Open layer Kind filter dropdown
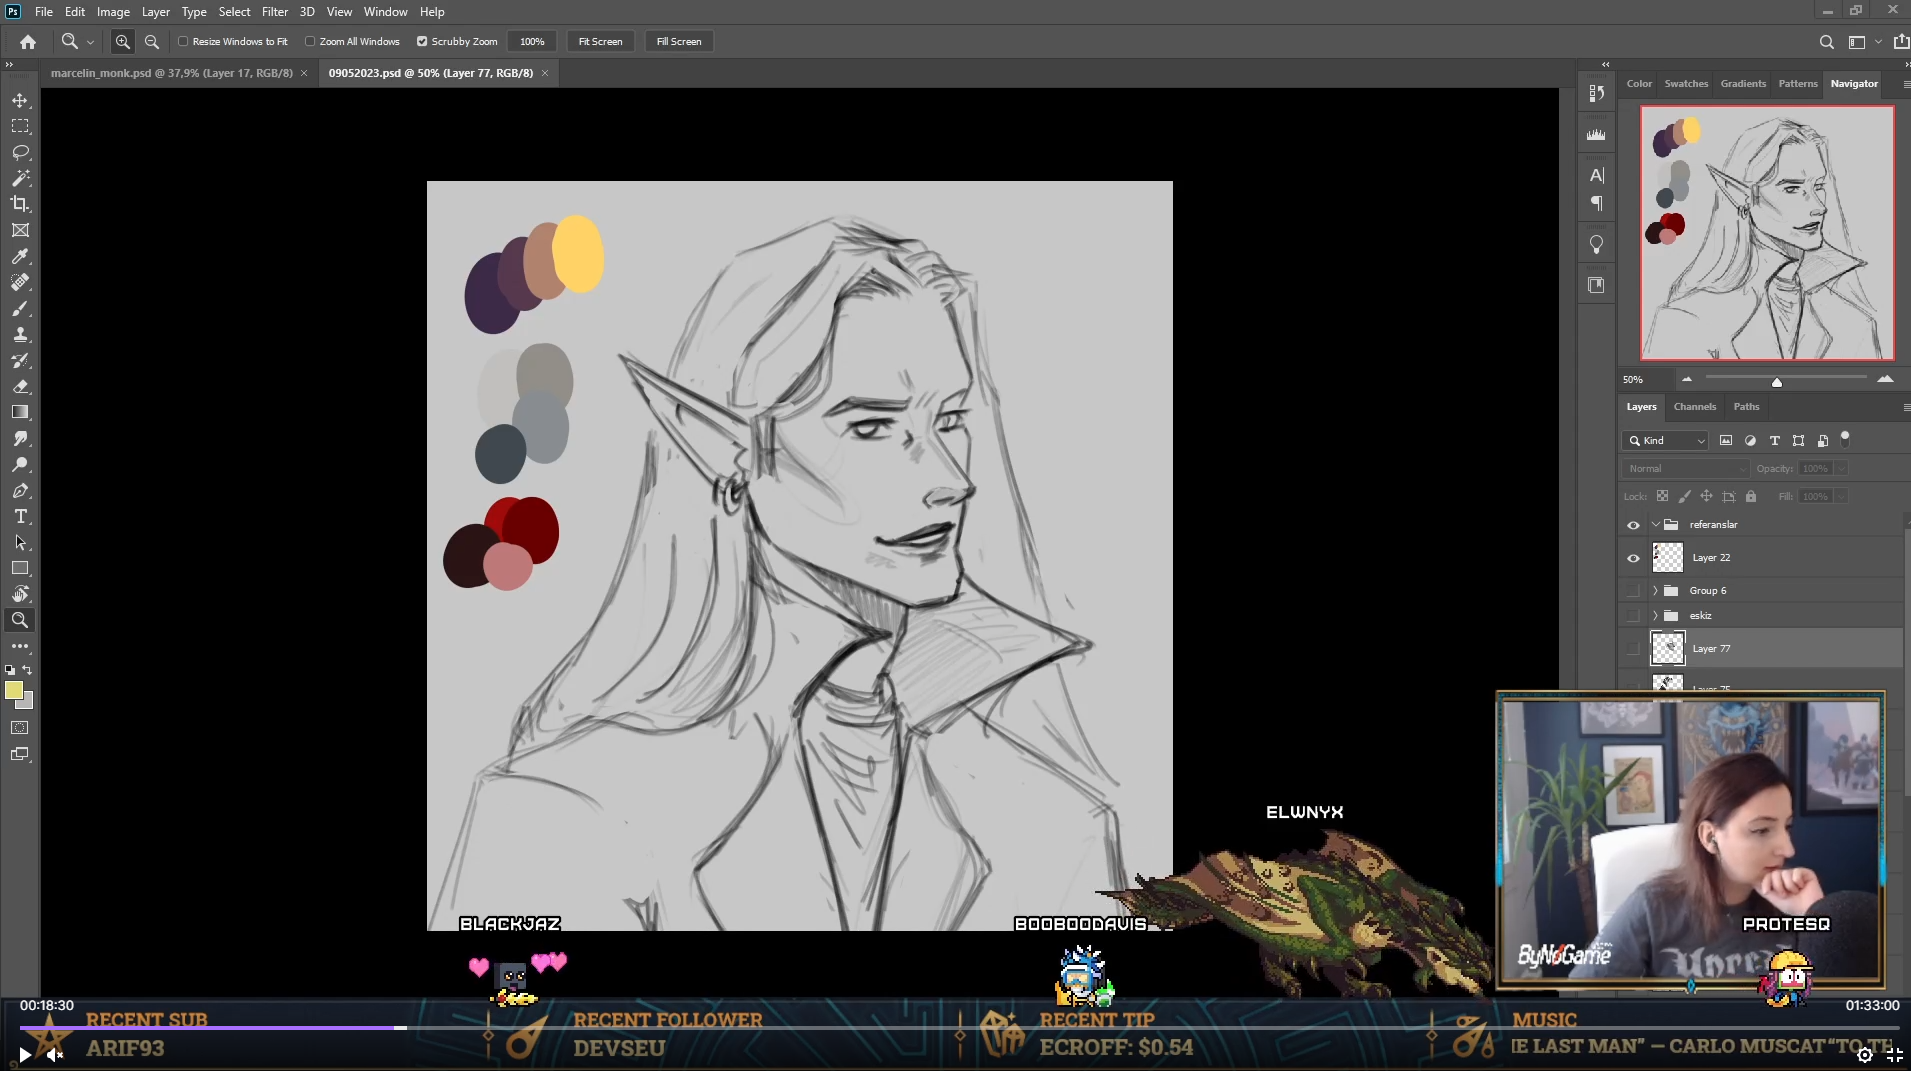The height and width of the screenshot is (1071, 1911). pos(1665,440)
